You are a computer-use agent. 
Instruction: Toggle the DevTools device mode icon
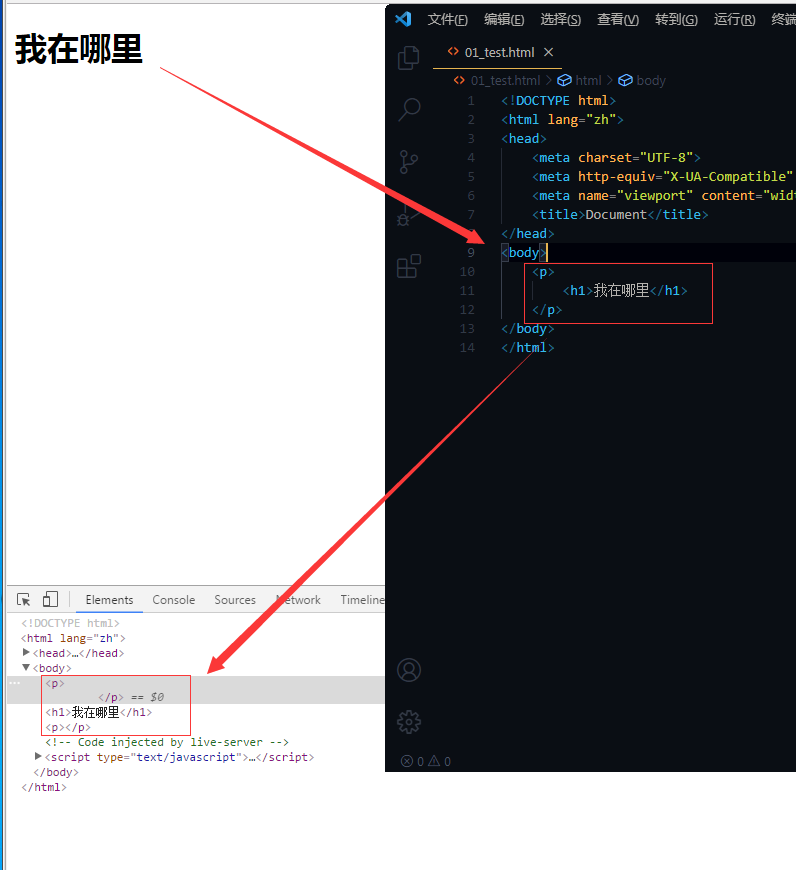tap(50, 599)
